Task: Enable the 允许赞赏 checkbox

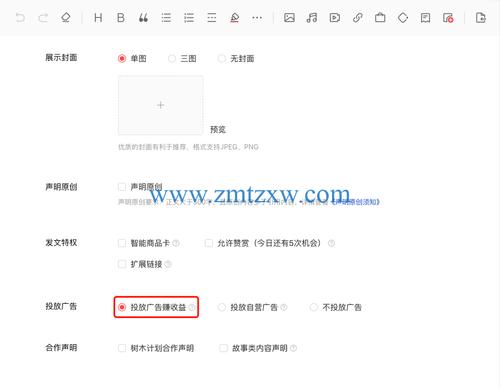Action: coord(209,243)
